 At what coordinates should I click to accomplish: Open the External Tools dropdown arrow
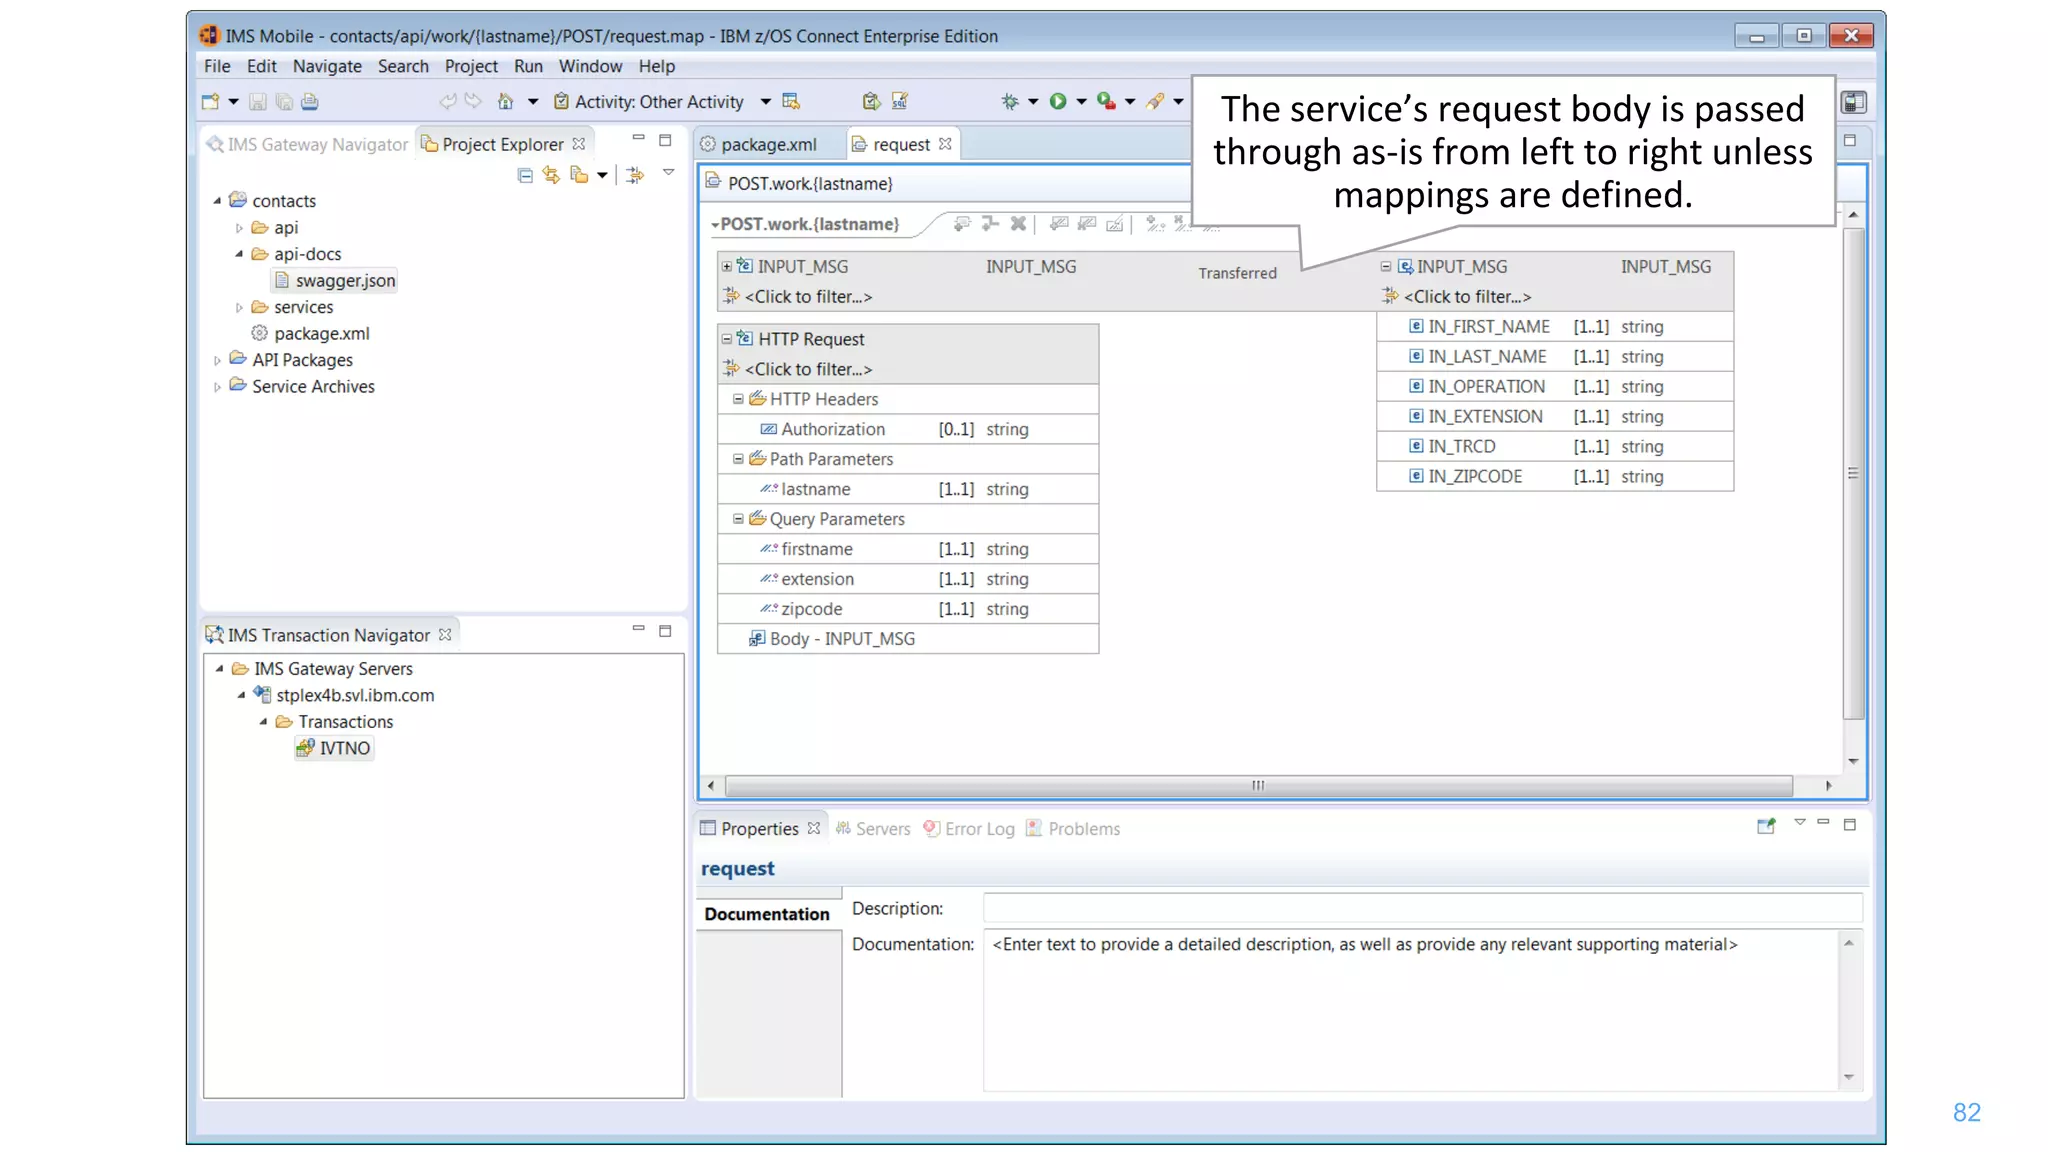tap(1130, 101)
